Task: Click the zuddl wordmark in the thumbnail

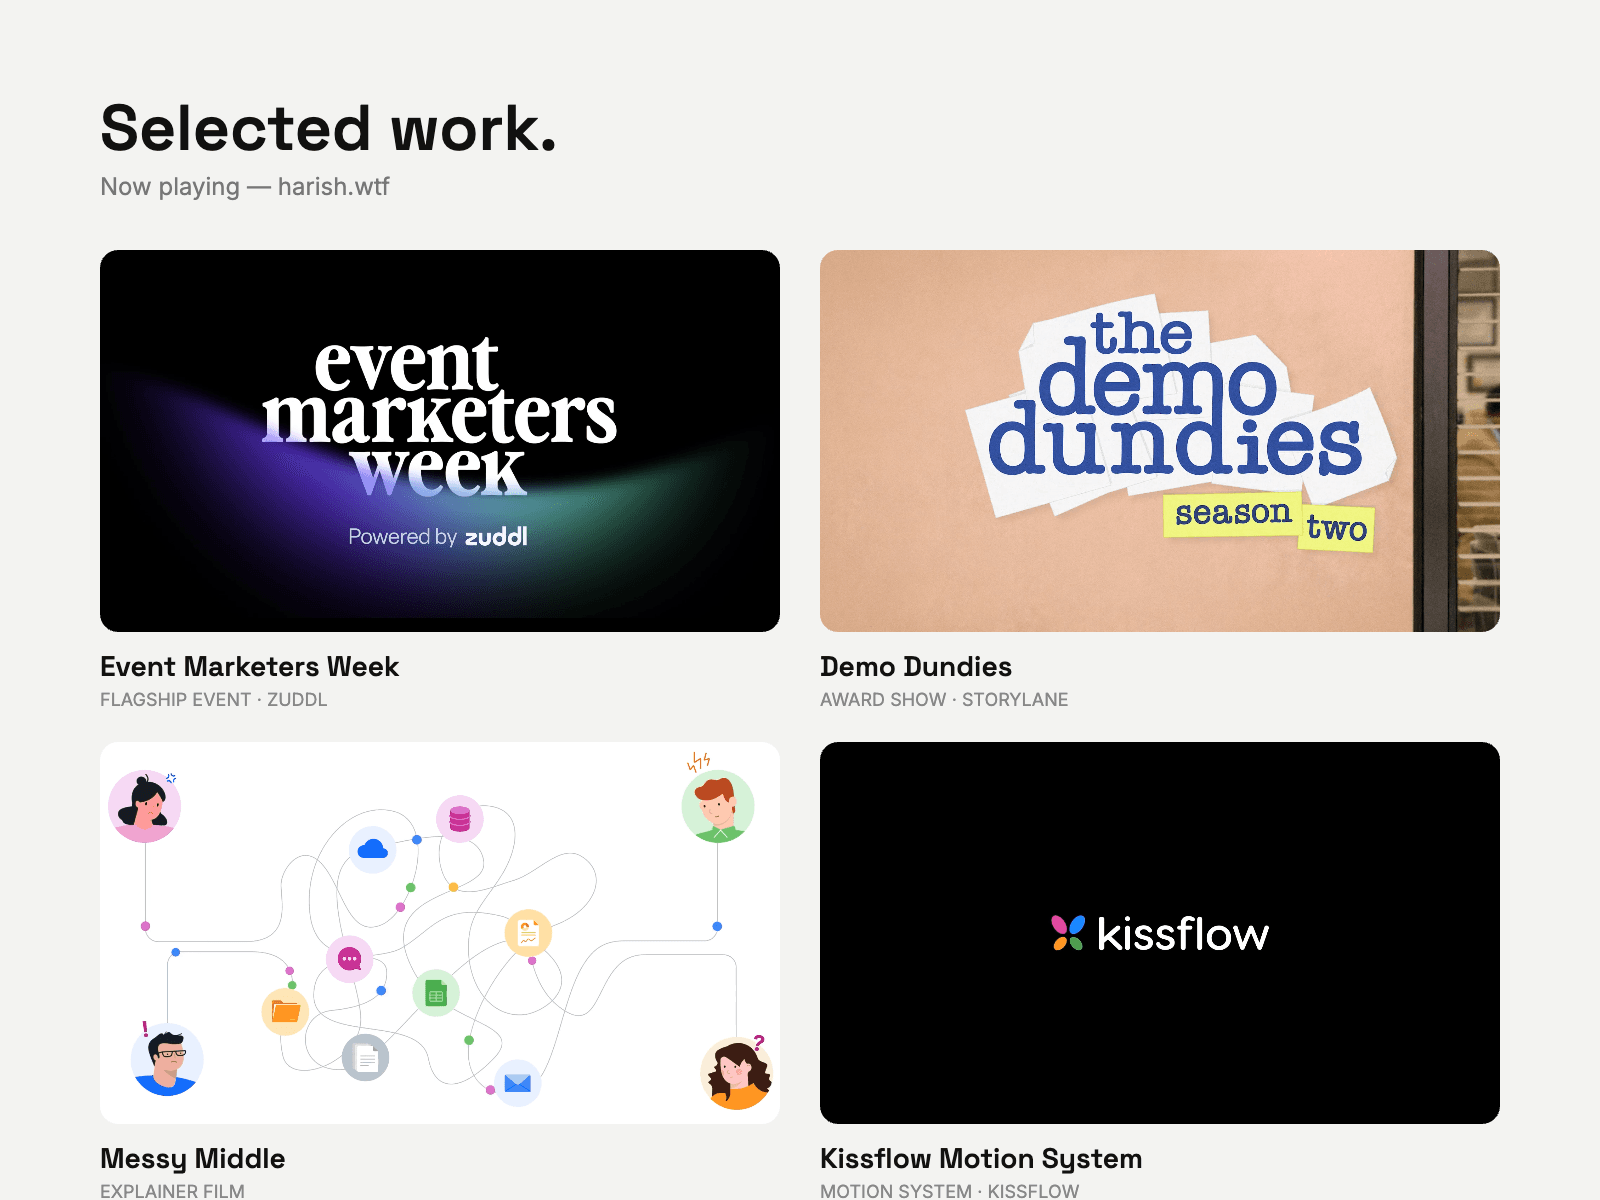Action: click(x=496, y=537)
